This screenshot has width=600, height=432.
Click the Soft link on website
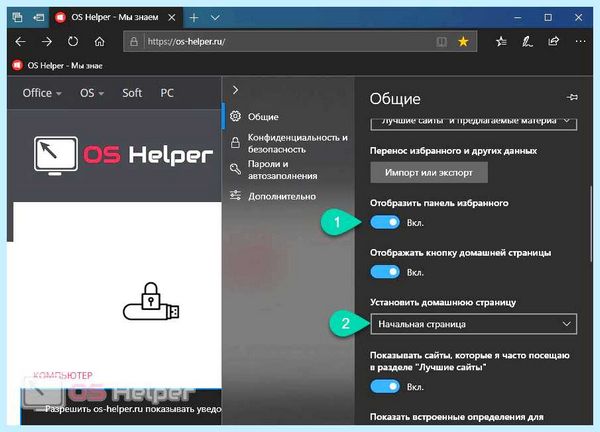132,93
